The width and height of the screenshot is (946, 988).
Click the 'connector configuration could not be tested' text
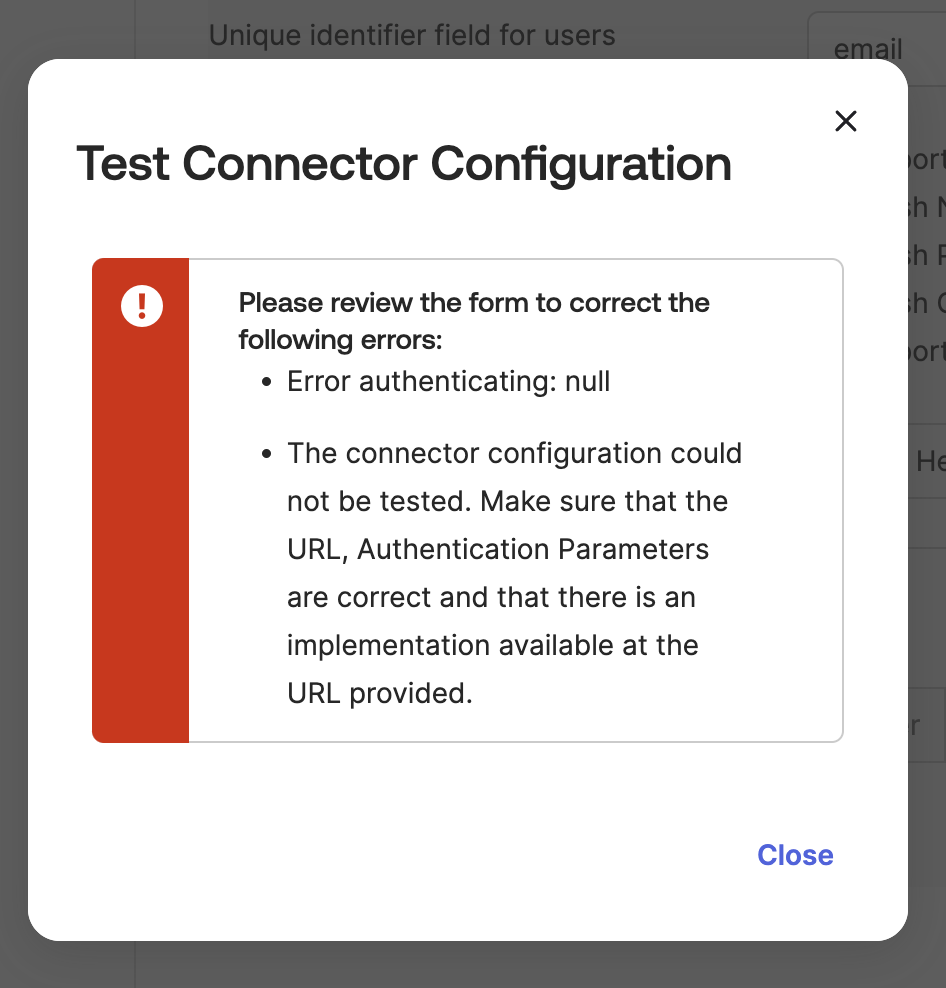tap(514, 453)
